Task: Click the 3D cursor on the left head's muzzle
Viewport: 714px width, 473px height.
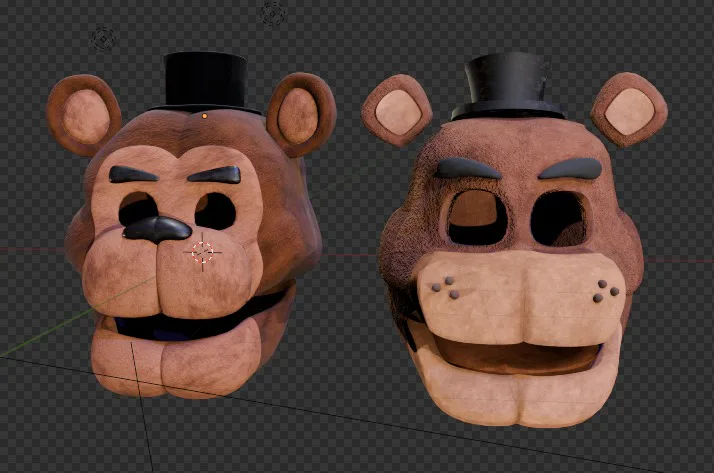Action: 202,252
